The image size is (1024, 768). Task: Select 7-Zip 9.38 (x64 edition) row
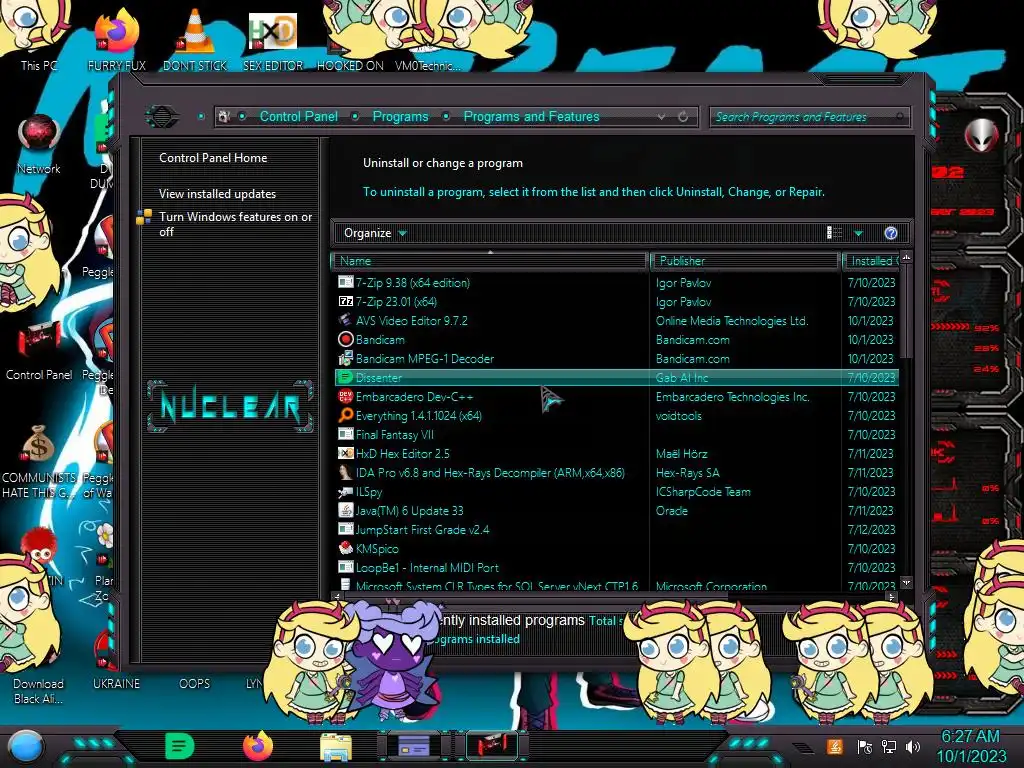[x=616, y=283]
